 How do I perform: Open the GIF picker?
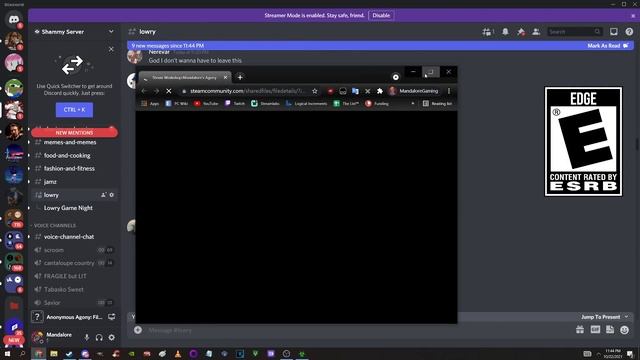coord(595,330)
